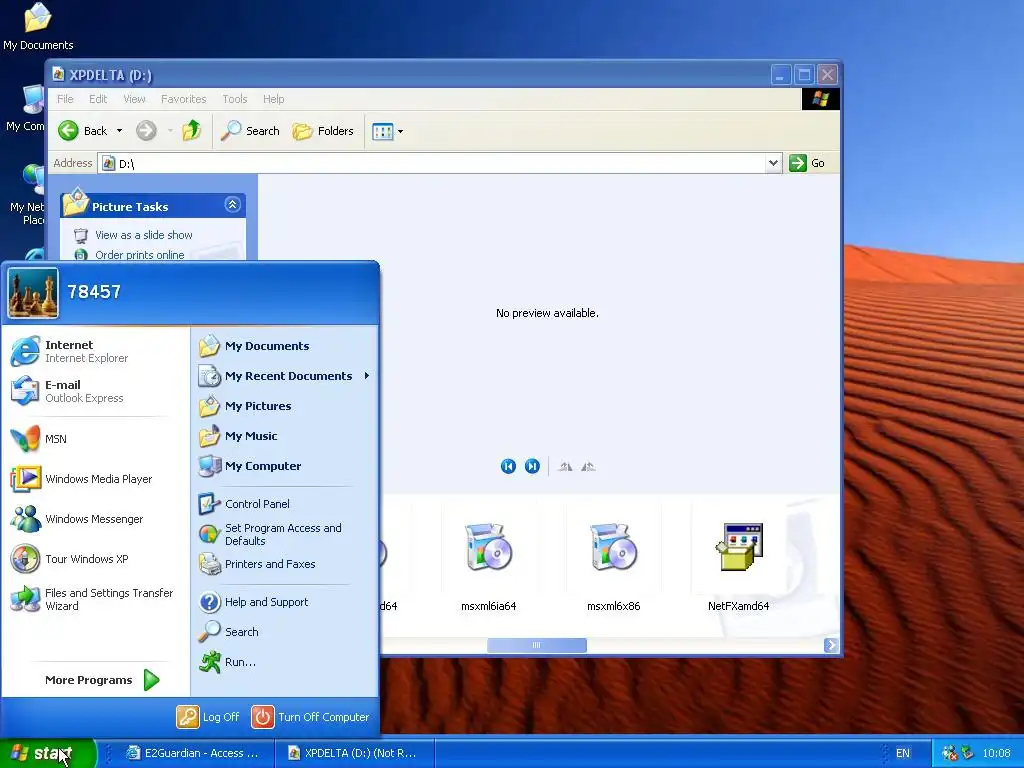
Task: Launch Outlook Express E-mail
Action: pos(67,391)
